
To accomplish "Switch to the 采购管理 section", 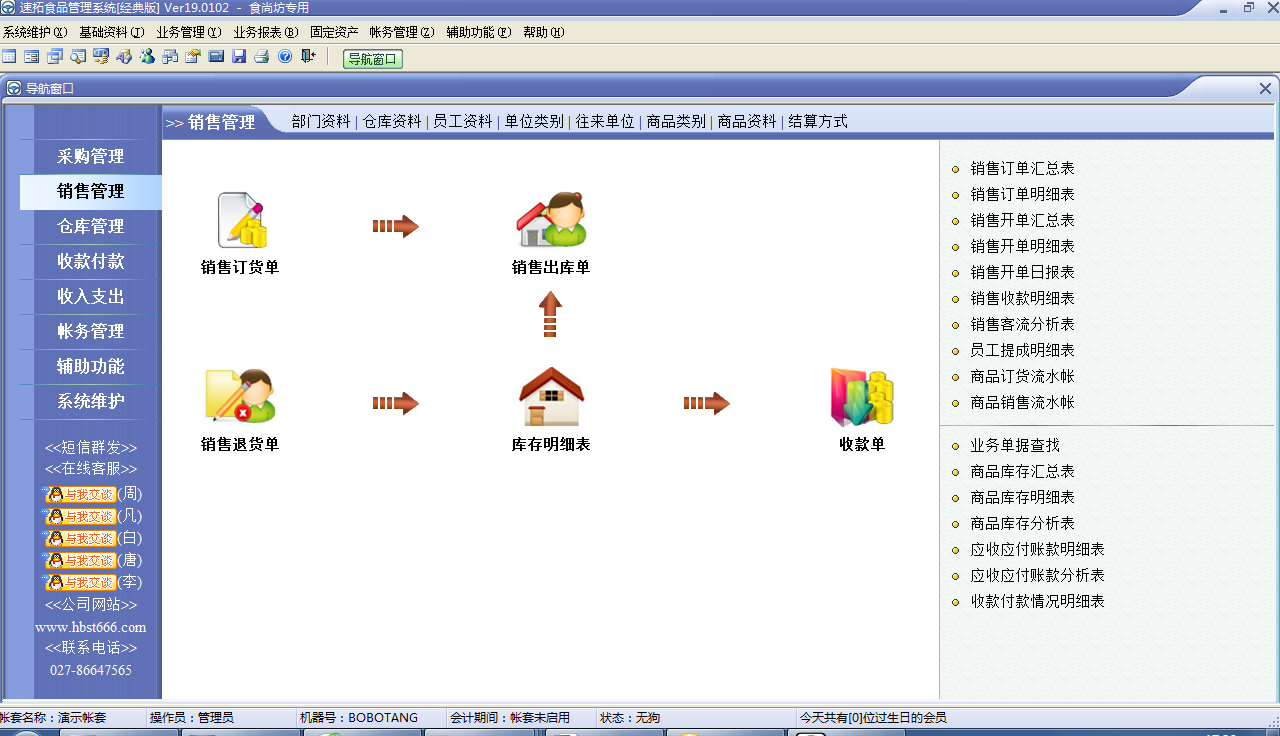I will tap(90, 156).
